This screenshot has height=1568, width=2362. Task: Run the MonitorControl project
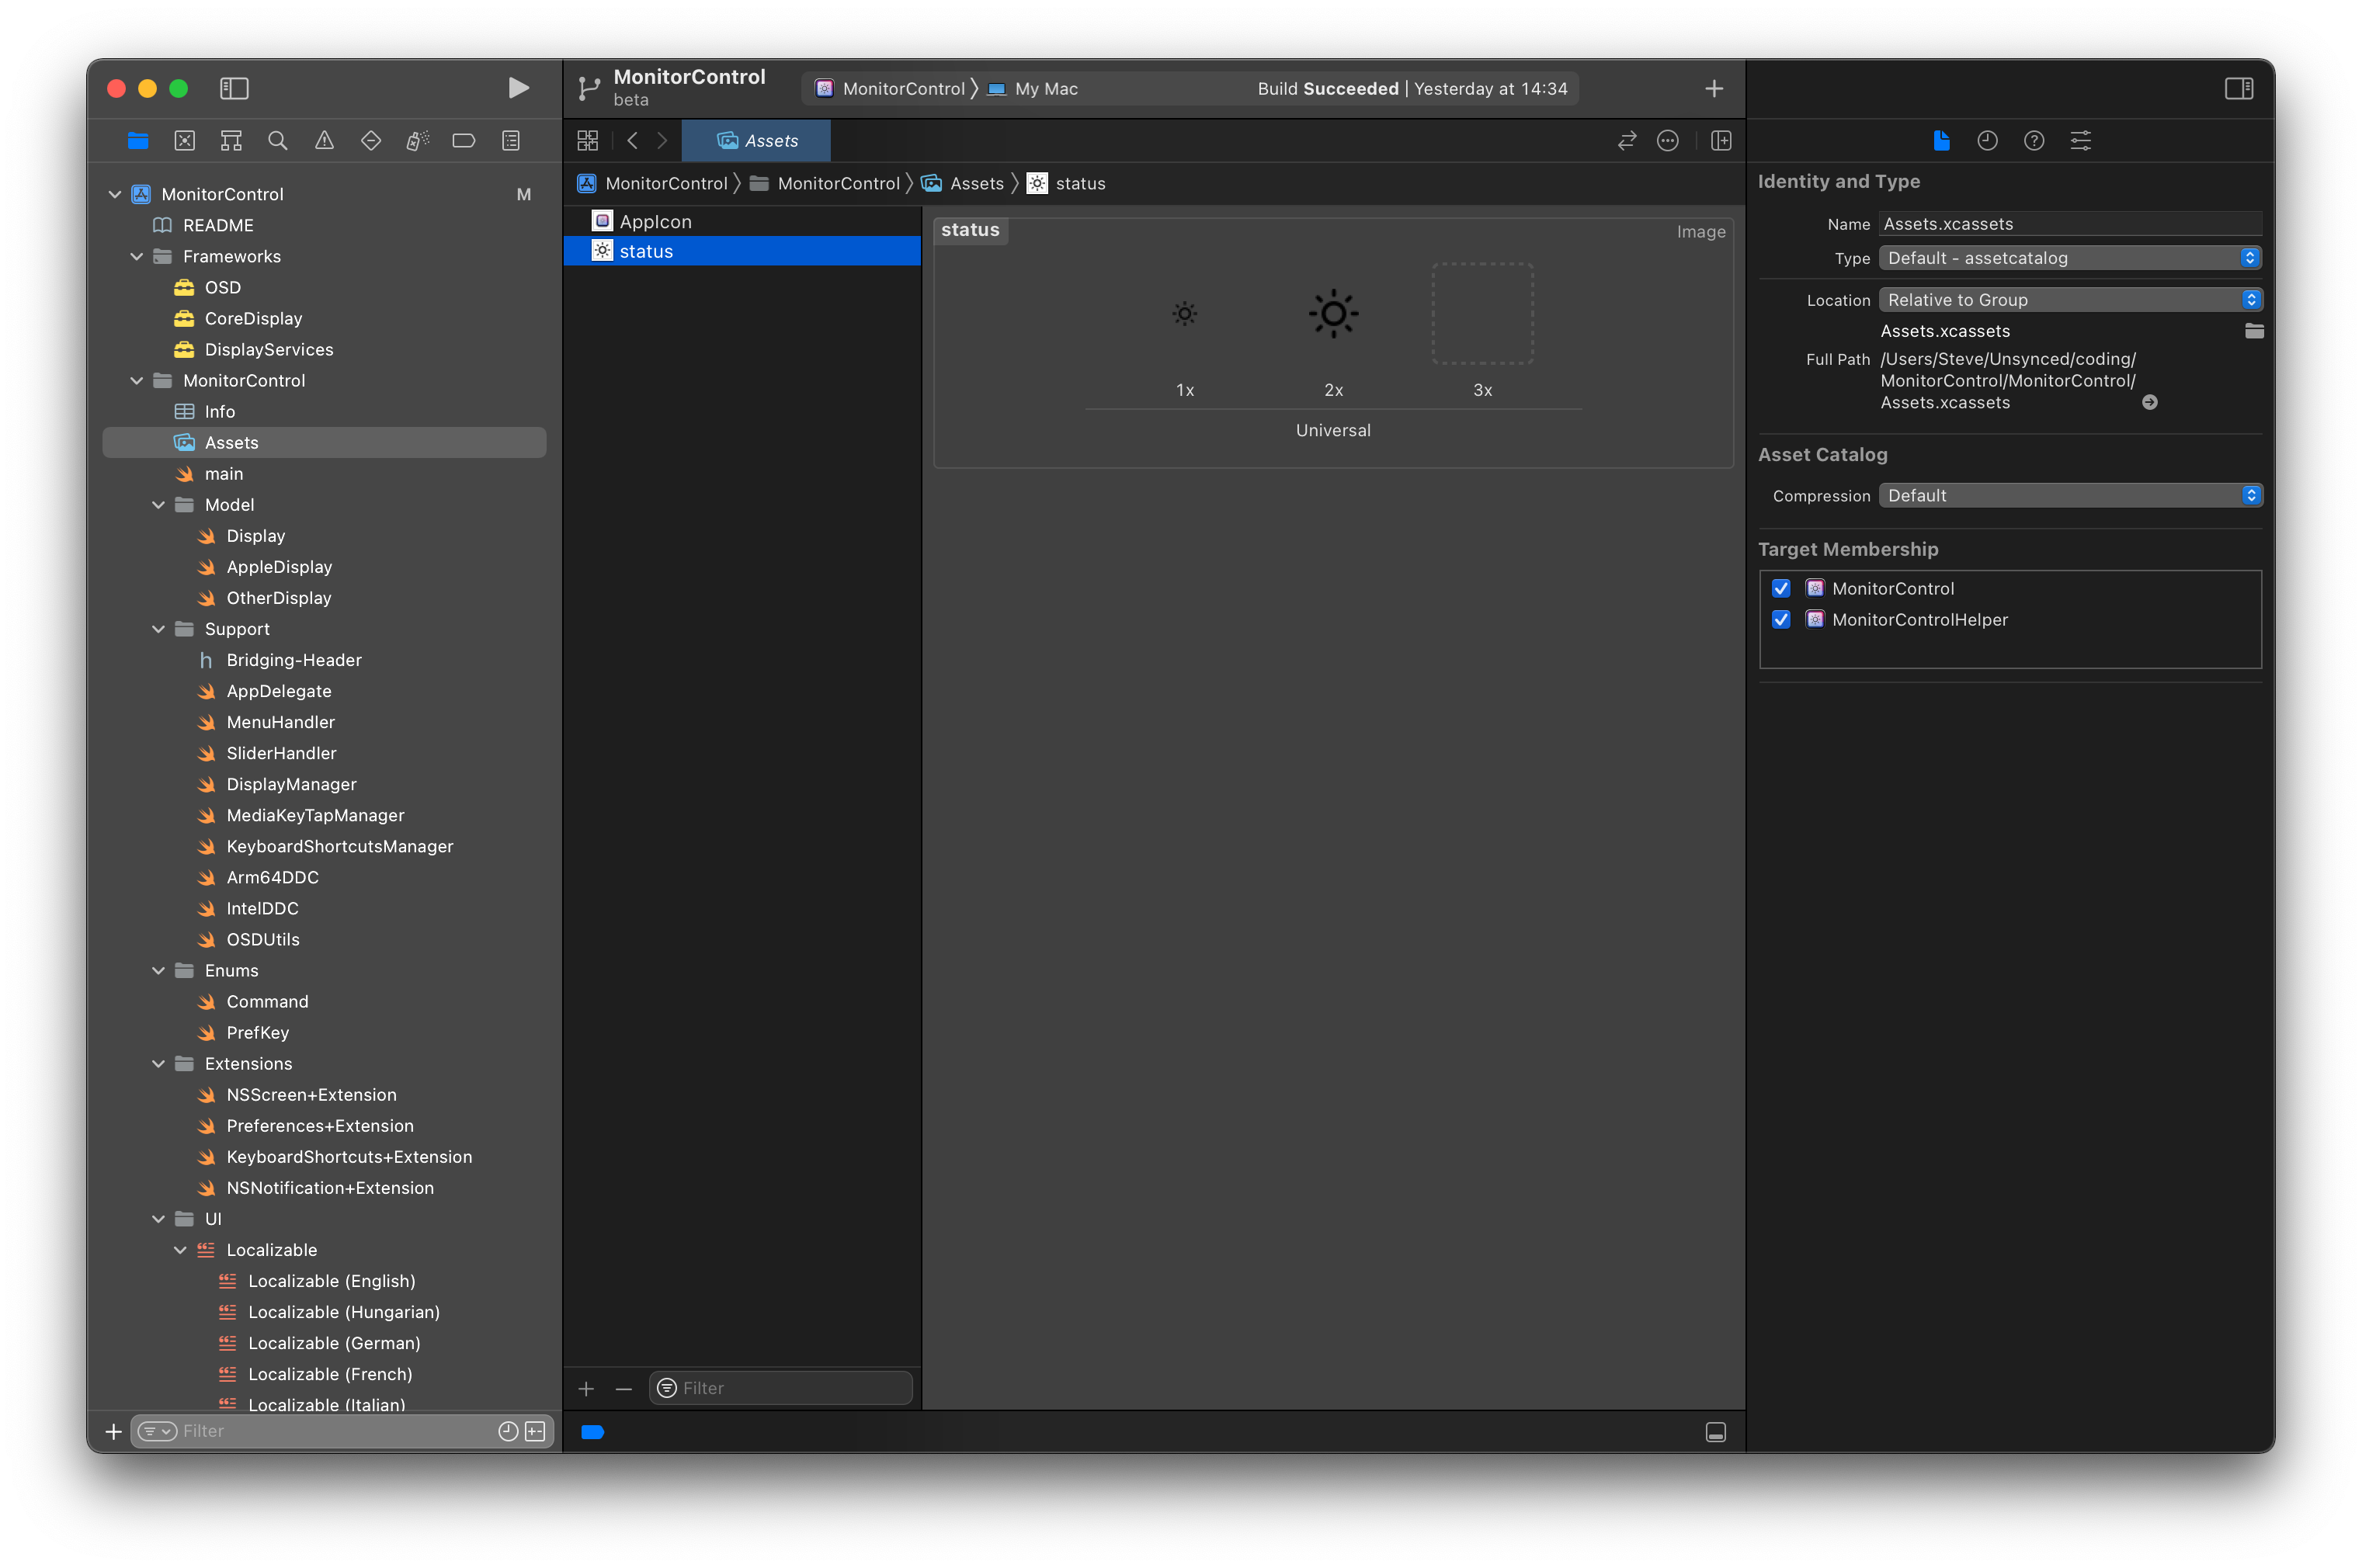pyautogui.click(x=517, y=88)
